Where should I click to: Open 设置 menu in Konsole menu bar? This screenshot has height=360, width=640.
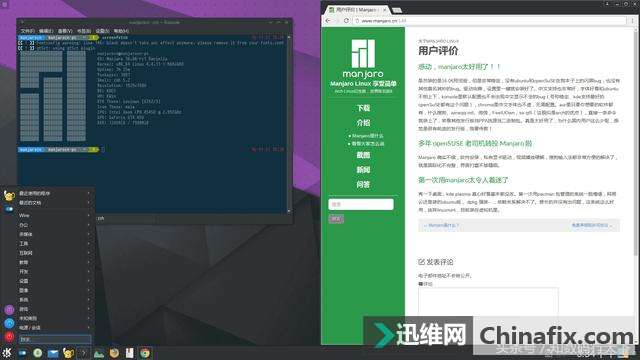point(102,31)
